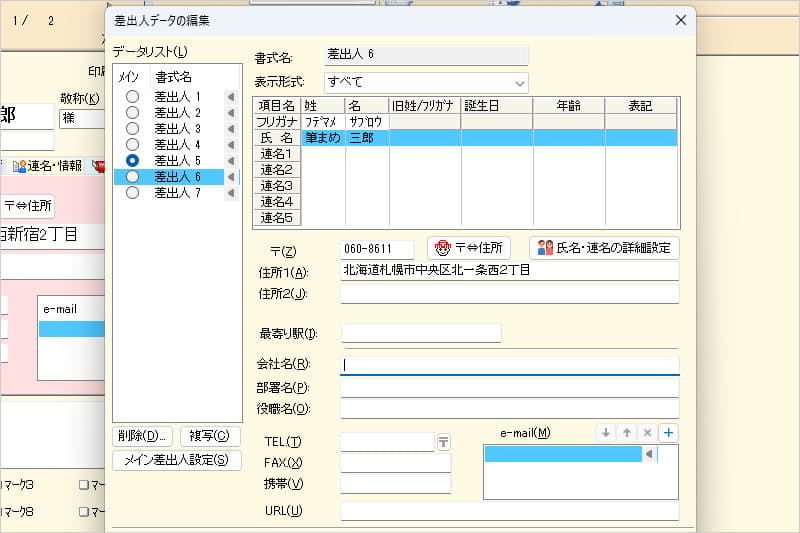Screen dimensions: 800x533
Task: Click the 連名4 row header
Action: pyautogui.click(x=277, y=202)
